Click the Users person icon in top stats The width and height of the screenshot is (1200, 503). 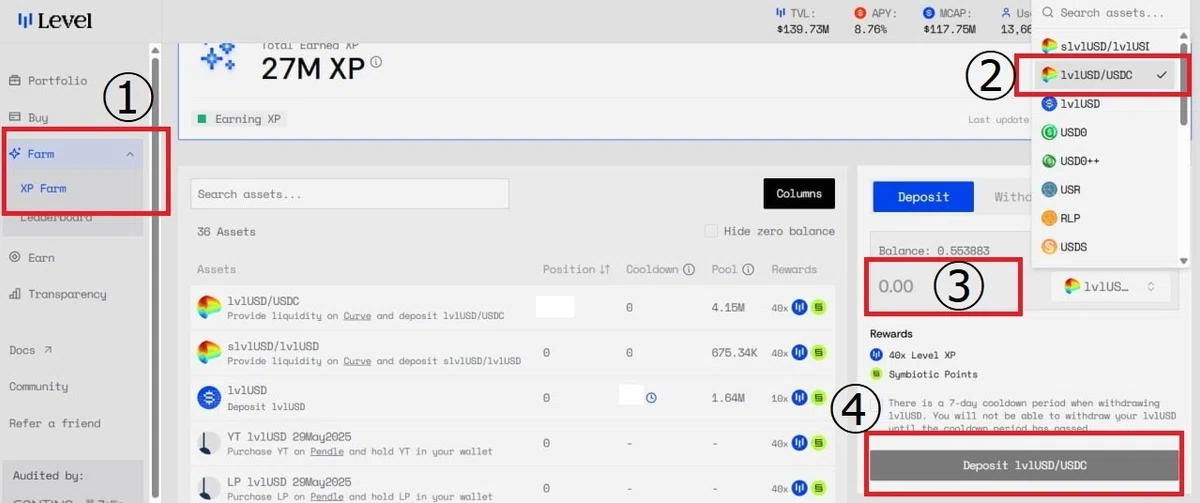click(1006, 13)
